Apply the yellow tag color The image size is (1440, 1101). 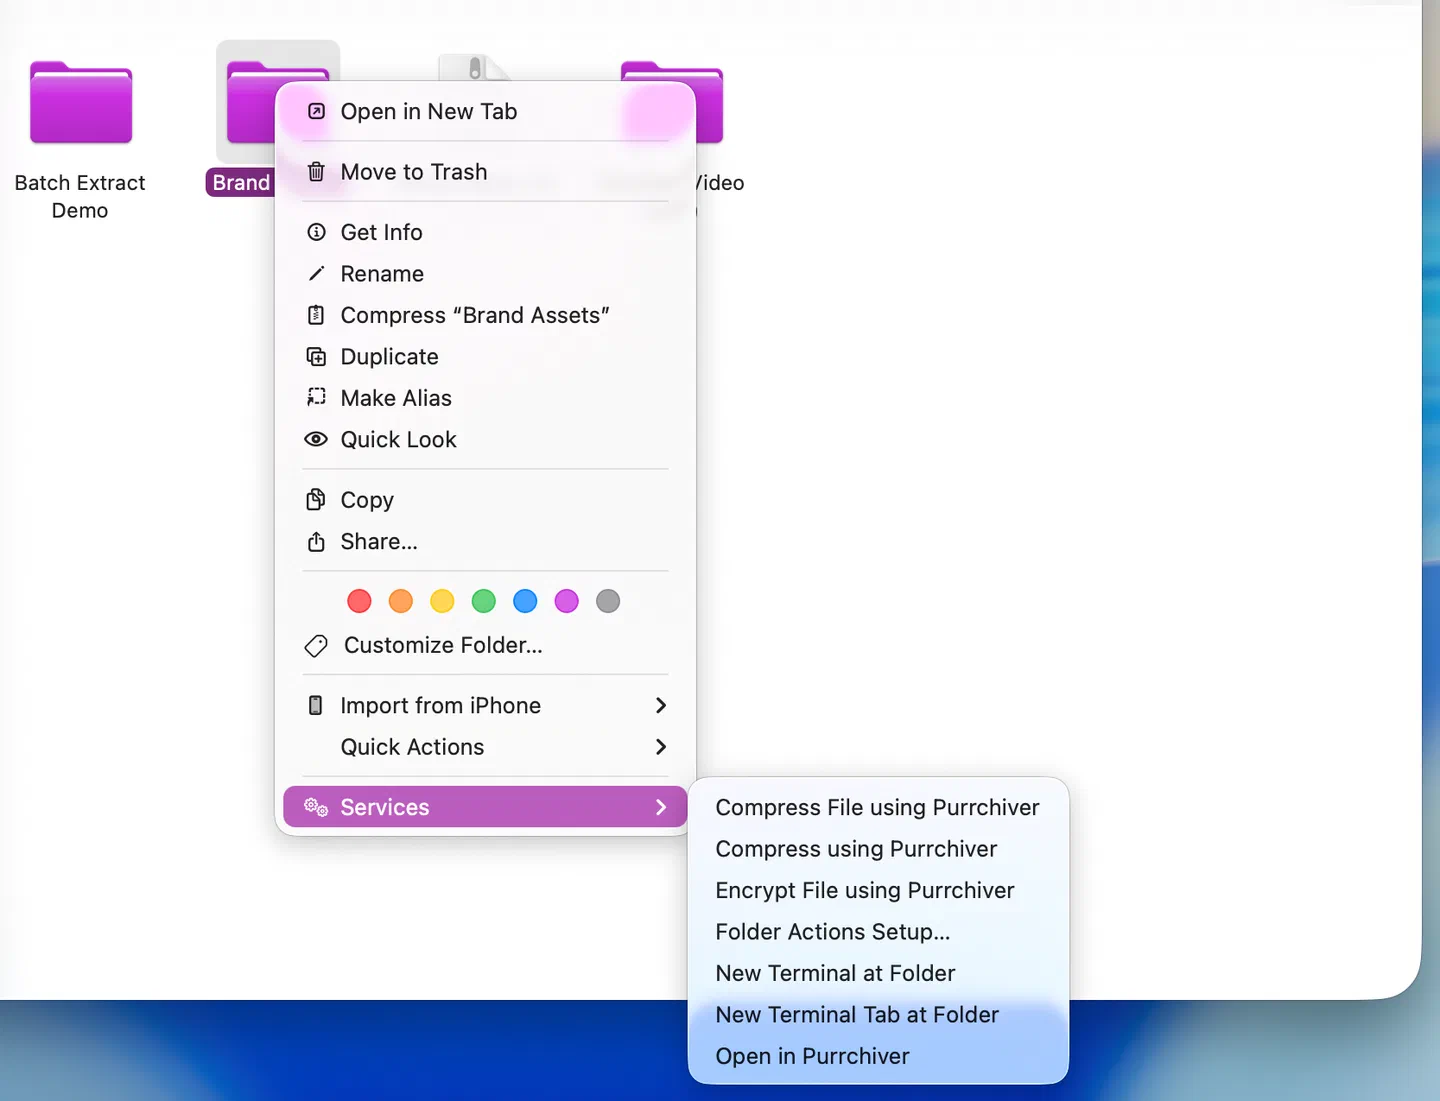(x=442, y=601)
